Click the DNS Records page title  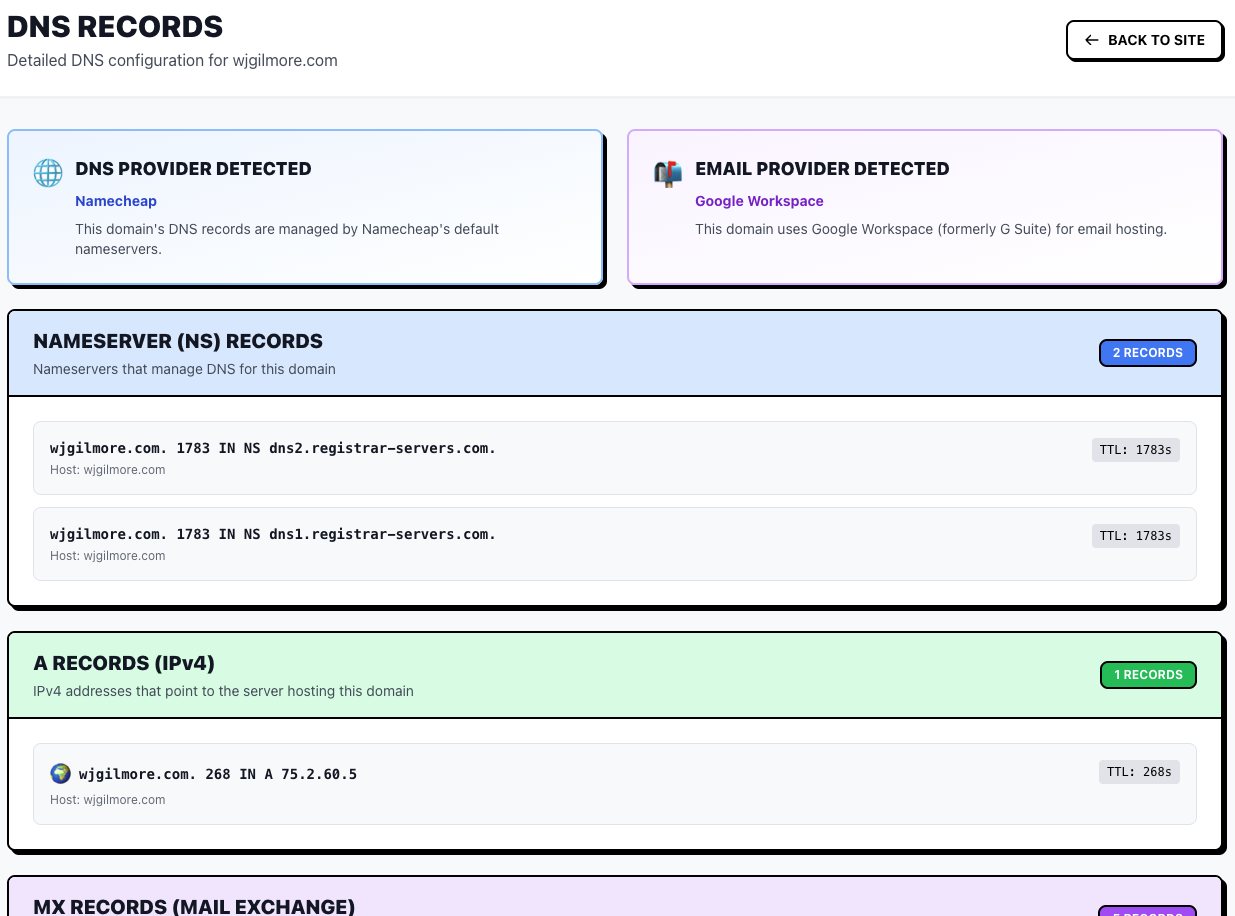pyautogui.click(x=115, y=26)
